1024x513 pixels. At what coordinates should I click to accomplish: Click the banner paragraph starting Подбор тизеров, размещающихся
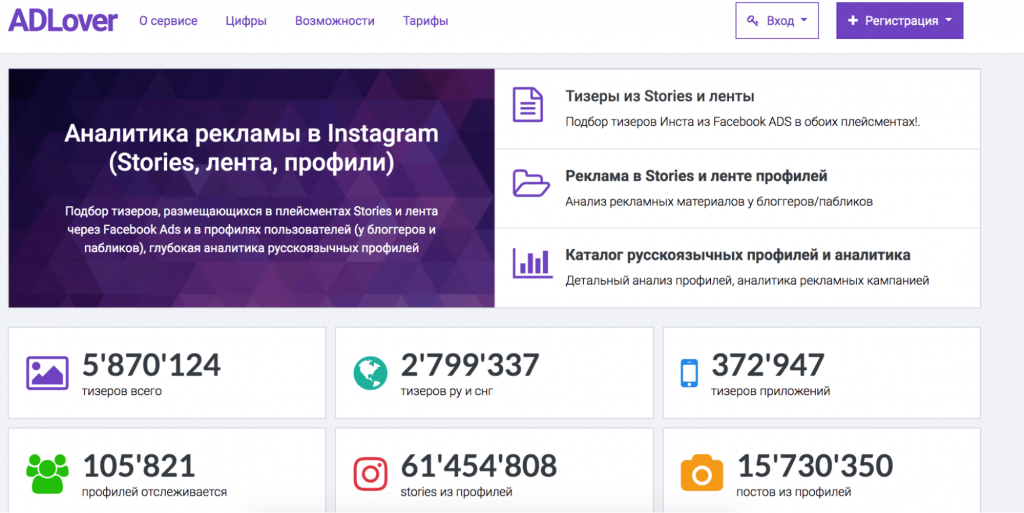tap(251, 230)
